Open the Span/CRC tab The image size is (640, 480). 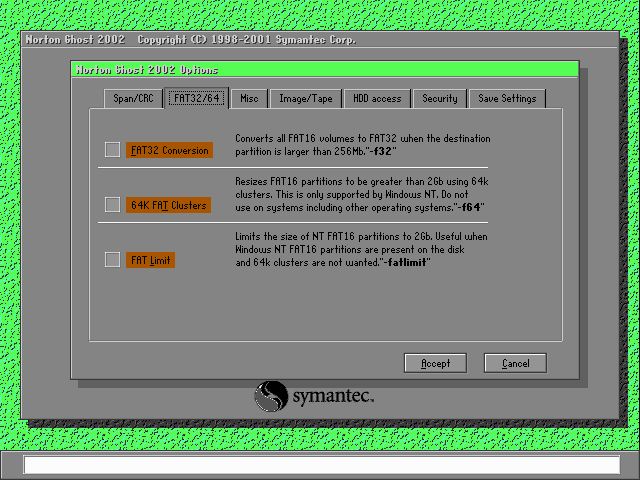coord(133,98)
